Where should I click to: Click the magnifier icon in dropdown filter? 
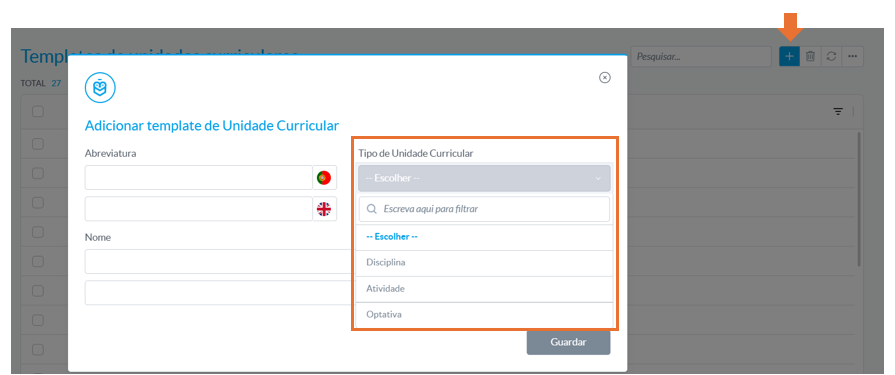[372, 209]
